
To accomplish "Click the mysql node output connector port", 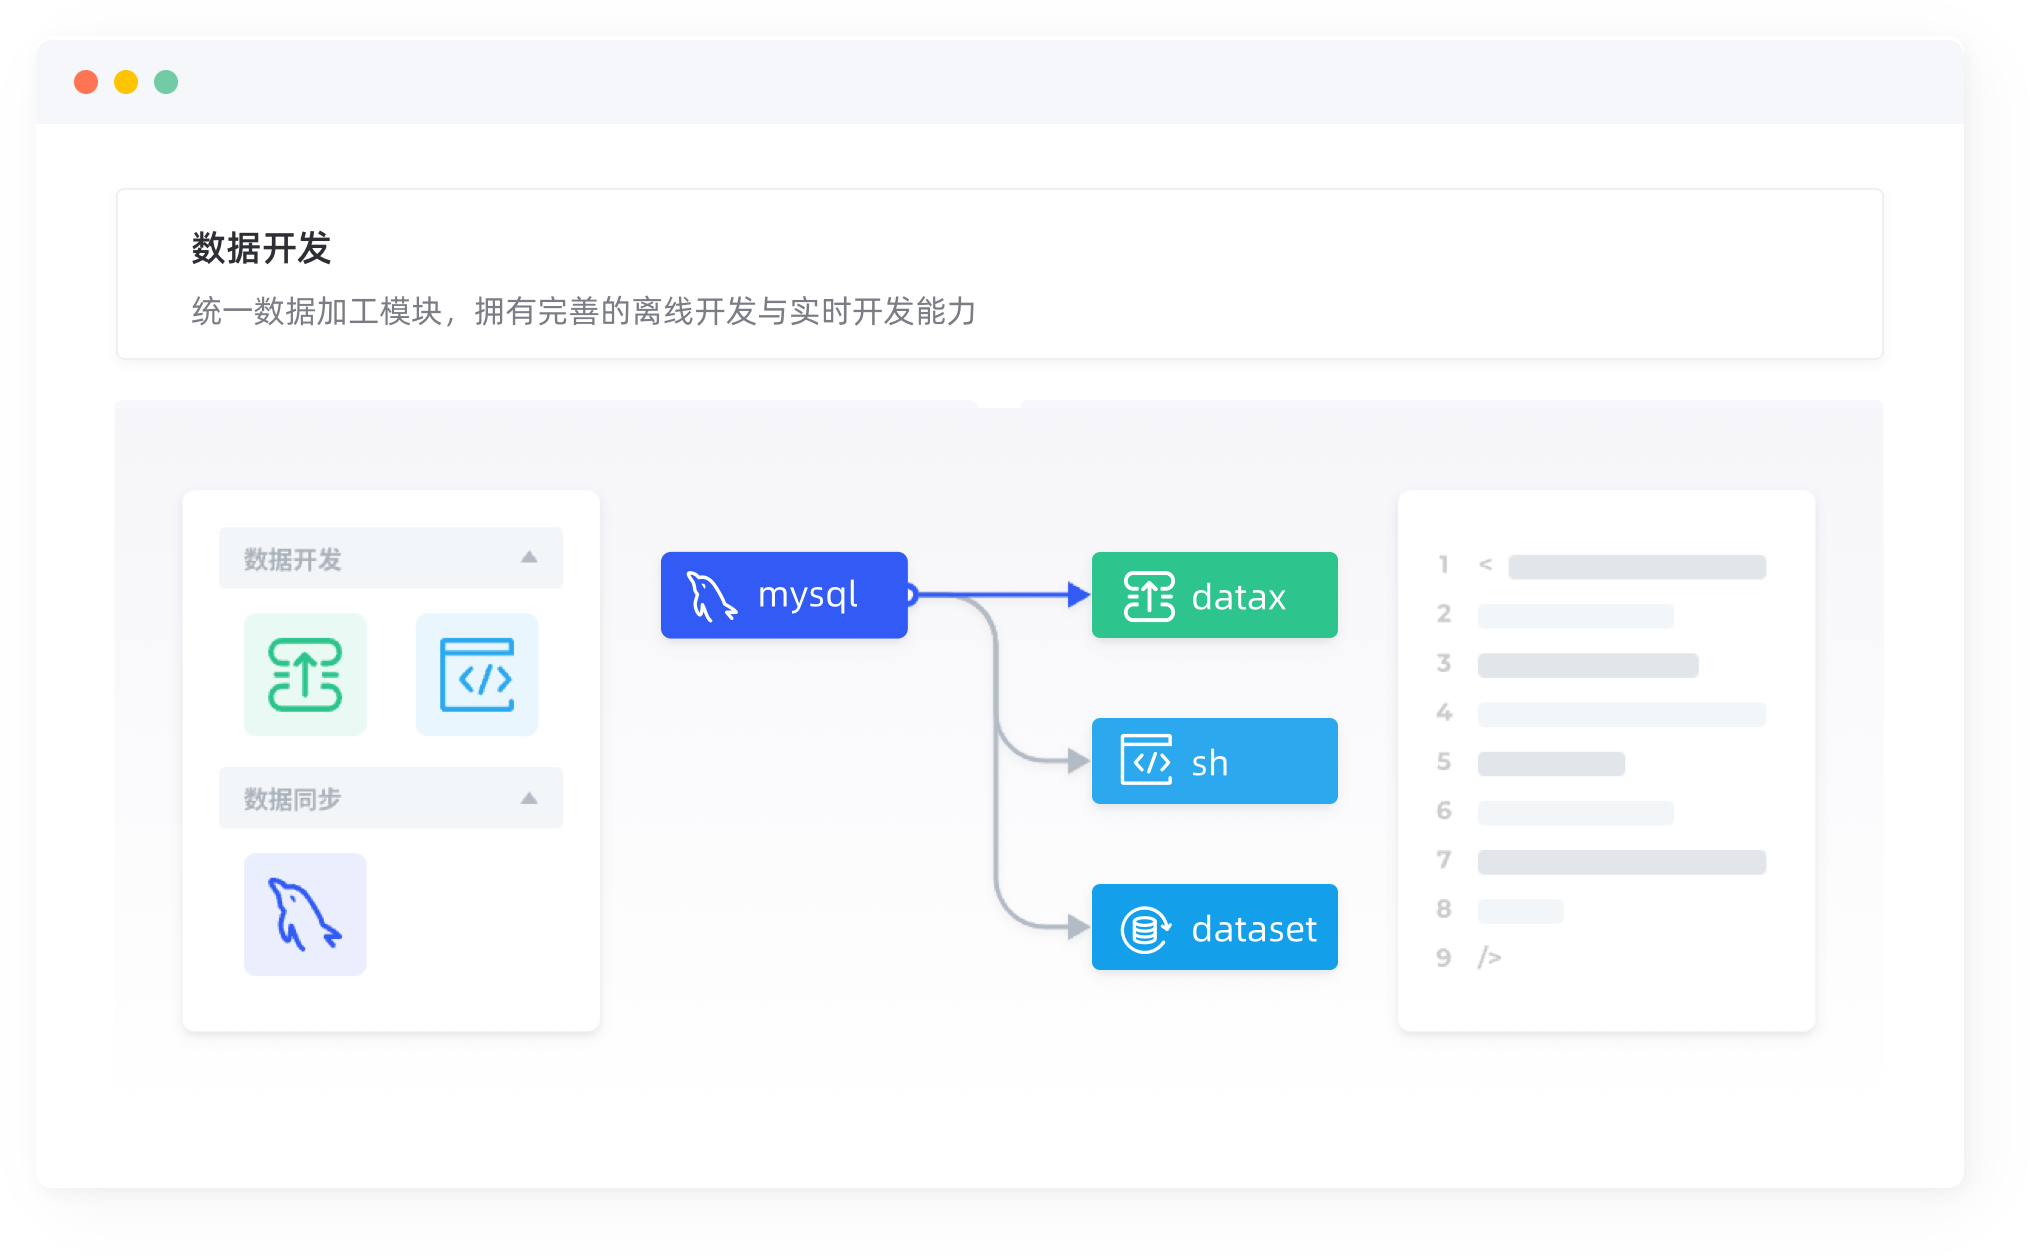I will [x=911, y=595].
